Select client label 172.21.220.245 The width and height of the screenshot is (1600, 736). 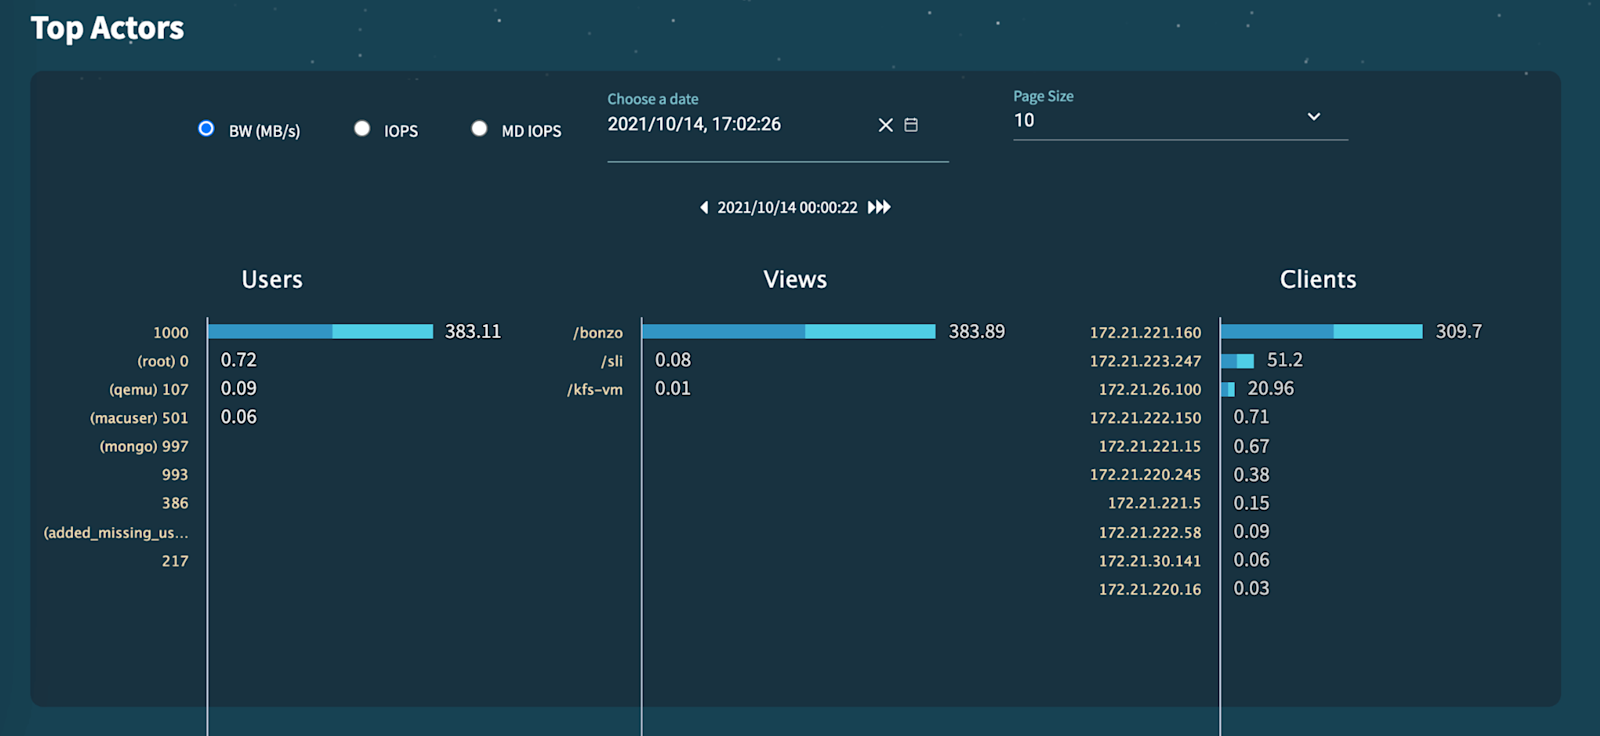pos(1146,475)
